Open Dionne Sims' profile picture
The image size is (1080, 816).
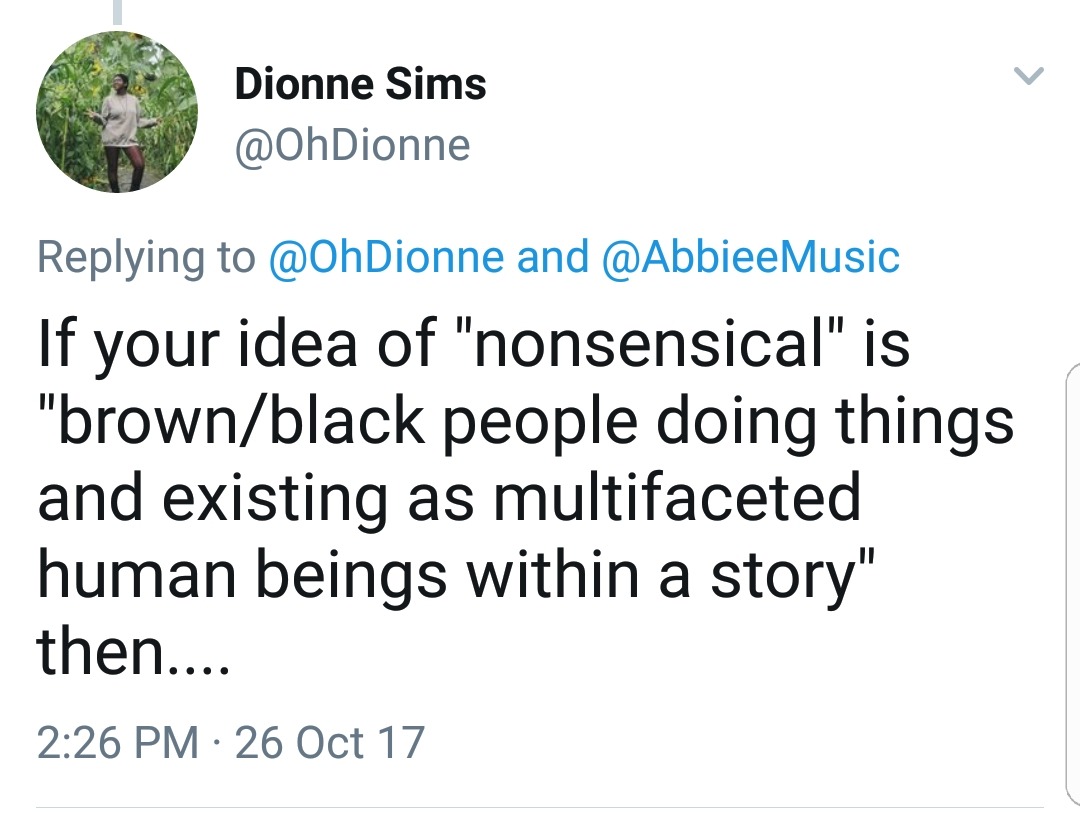point(117,111)
